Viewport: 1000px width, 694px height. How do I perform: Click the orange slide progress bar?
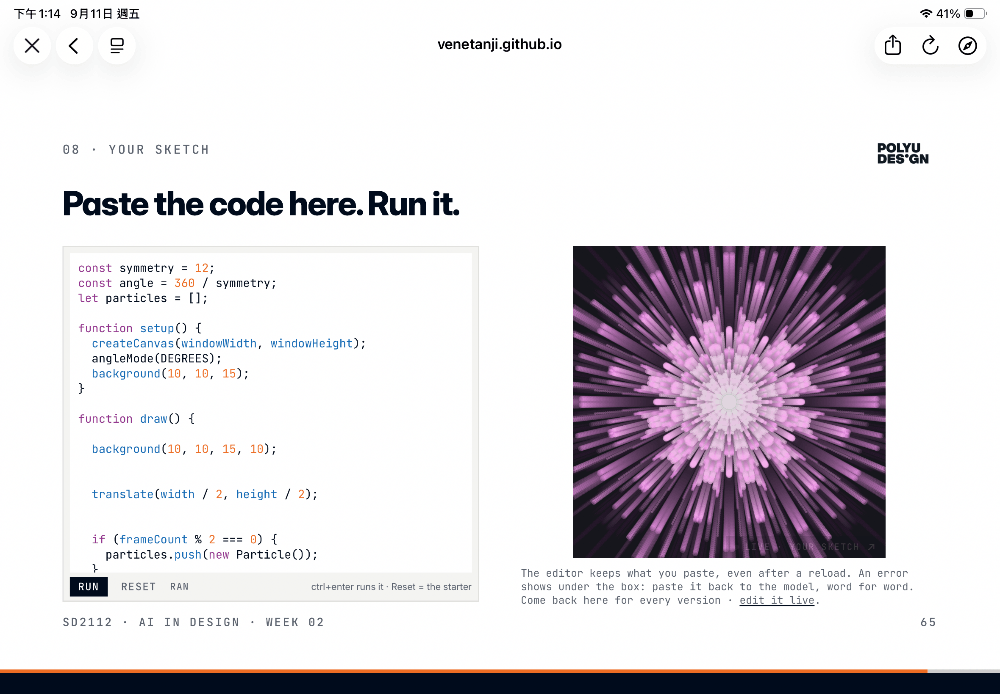click(464, 671)
